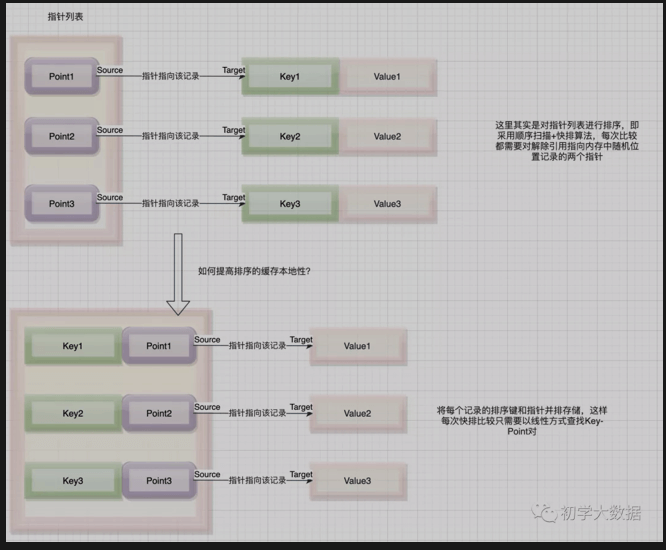This screenshot has width=666, height=550.
Task: Click the standalone Value3 box in lower diagram
Action: pyautogui.click(x=358, y=481)
